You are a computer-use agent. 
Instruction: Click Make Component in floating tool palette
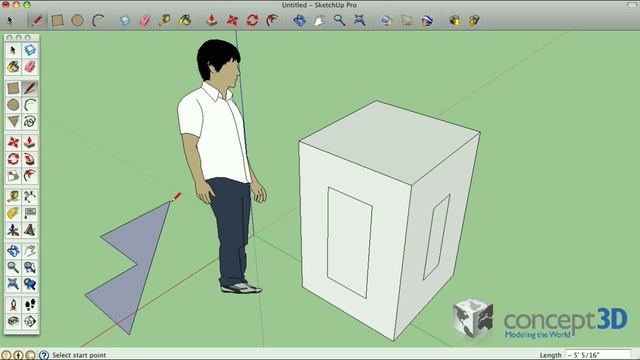(x=30, y=50)
